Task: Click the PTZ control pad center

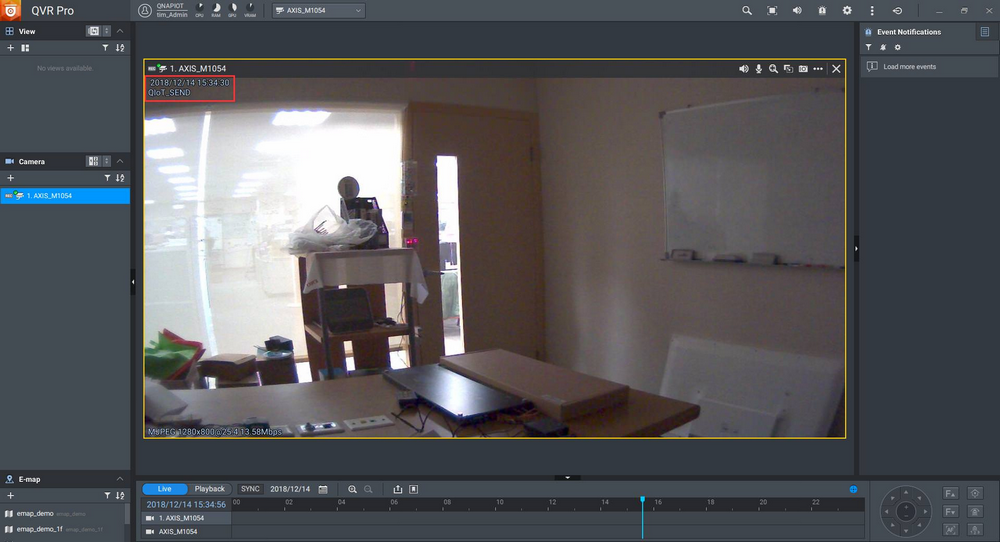Action: click(906, 511)
